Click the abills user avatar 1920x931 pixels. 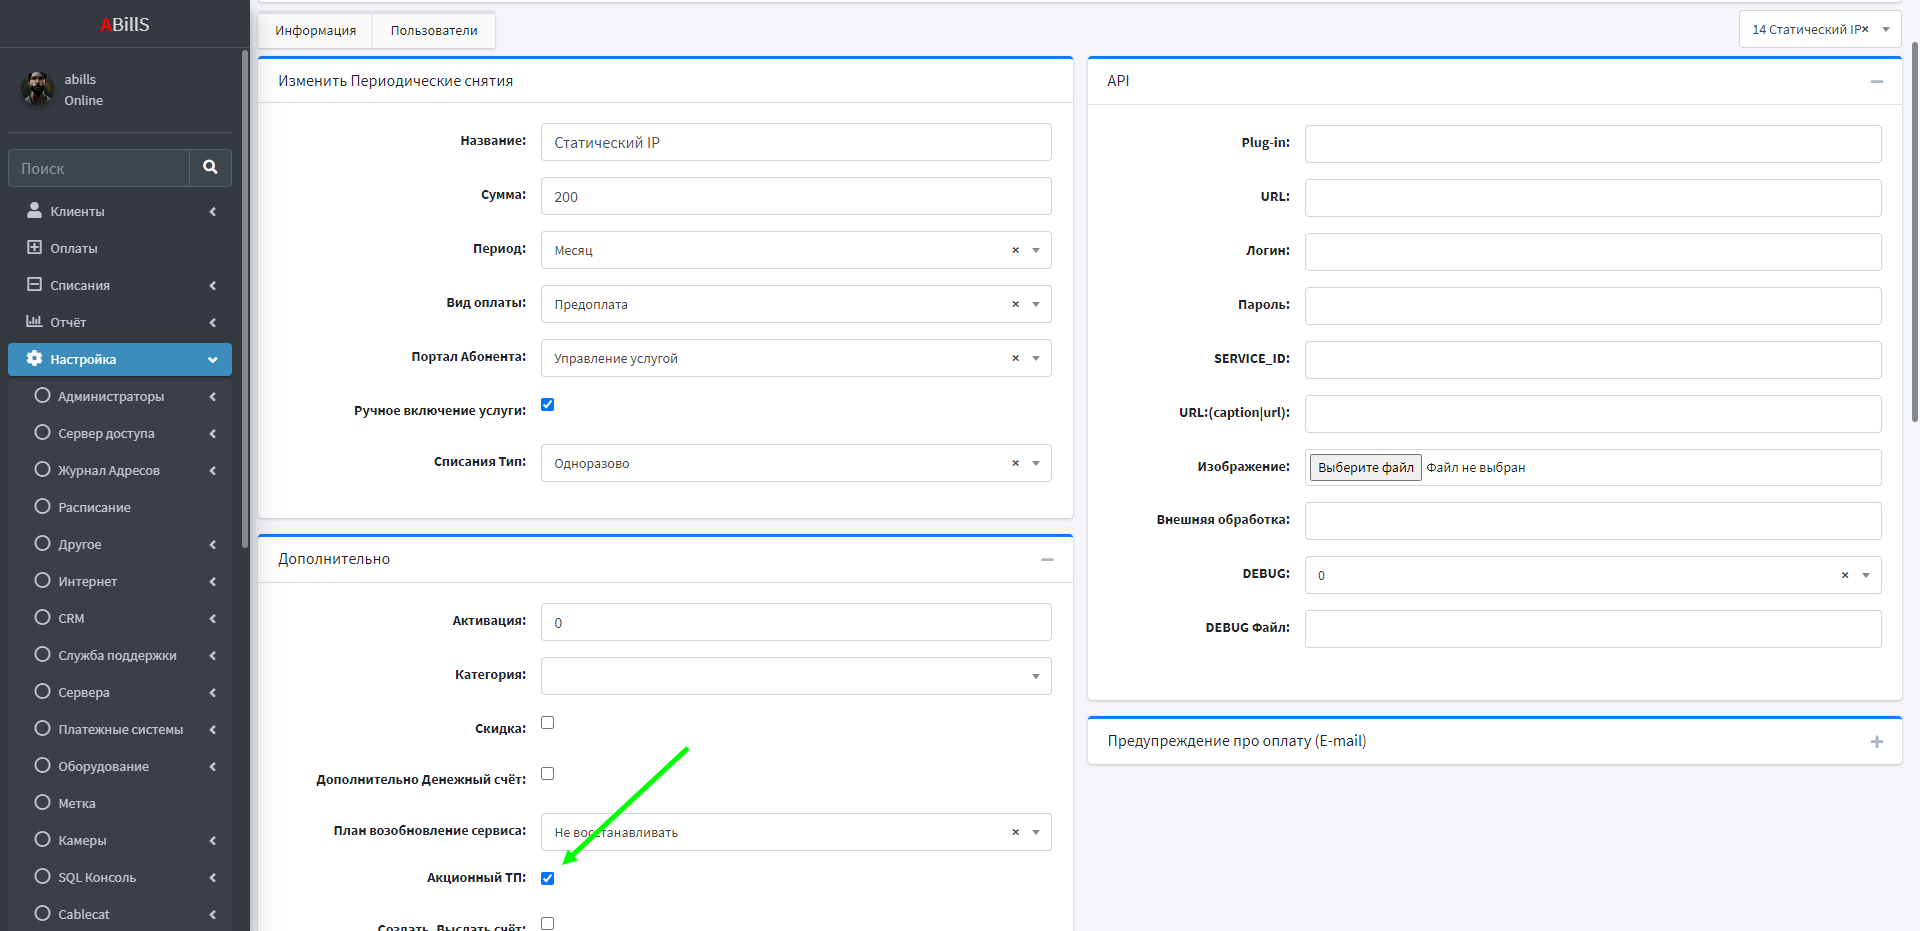[38, 89]
